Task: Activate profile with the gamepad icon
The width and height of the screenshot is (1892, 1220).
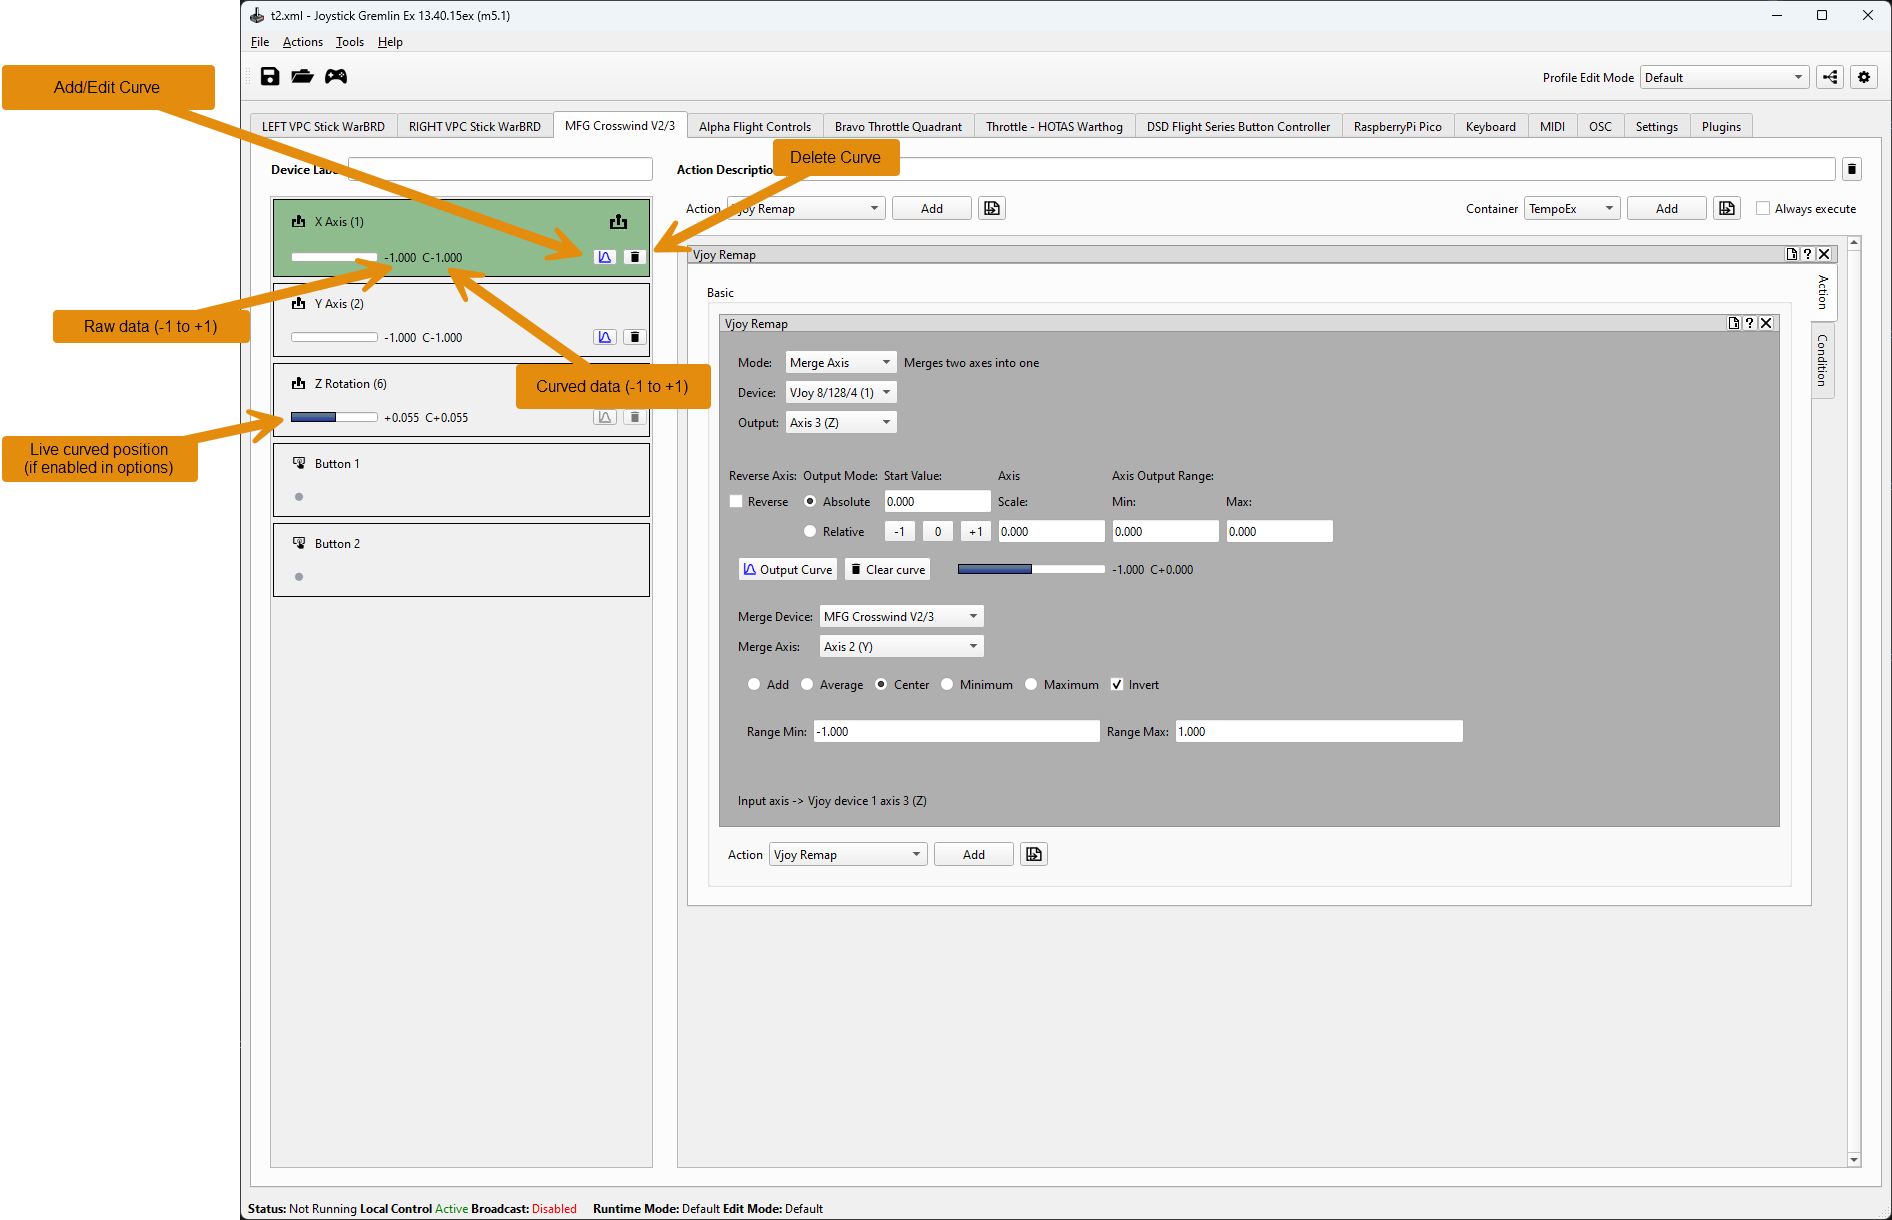Action: [x=336, y=76]
